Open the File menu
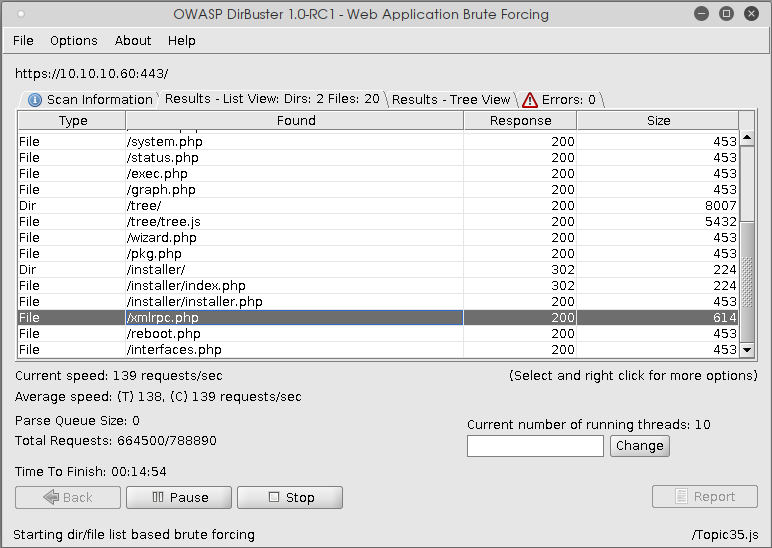The image size is (772, 548). (x=23, y=40)
